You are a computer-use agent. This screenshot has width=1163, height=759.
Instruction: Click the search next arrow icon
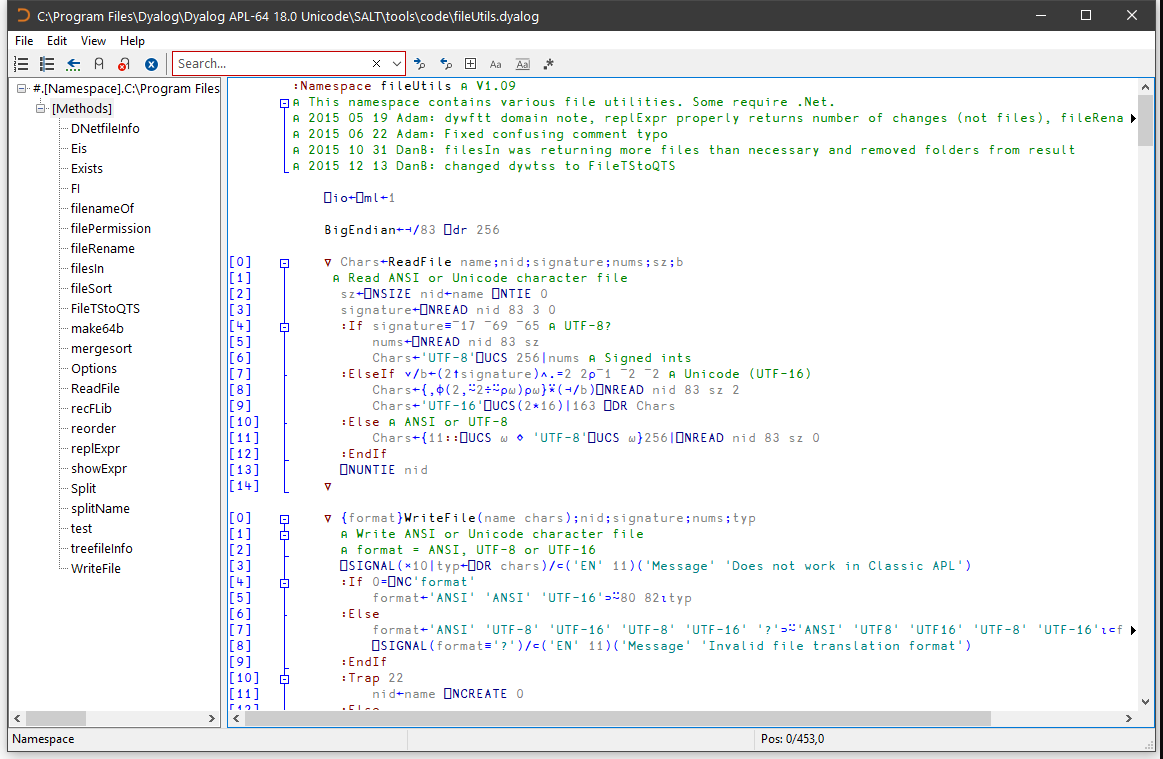click(x=420, y=64)
